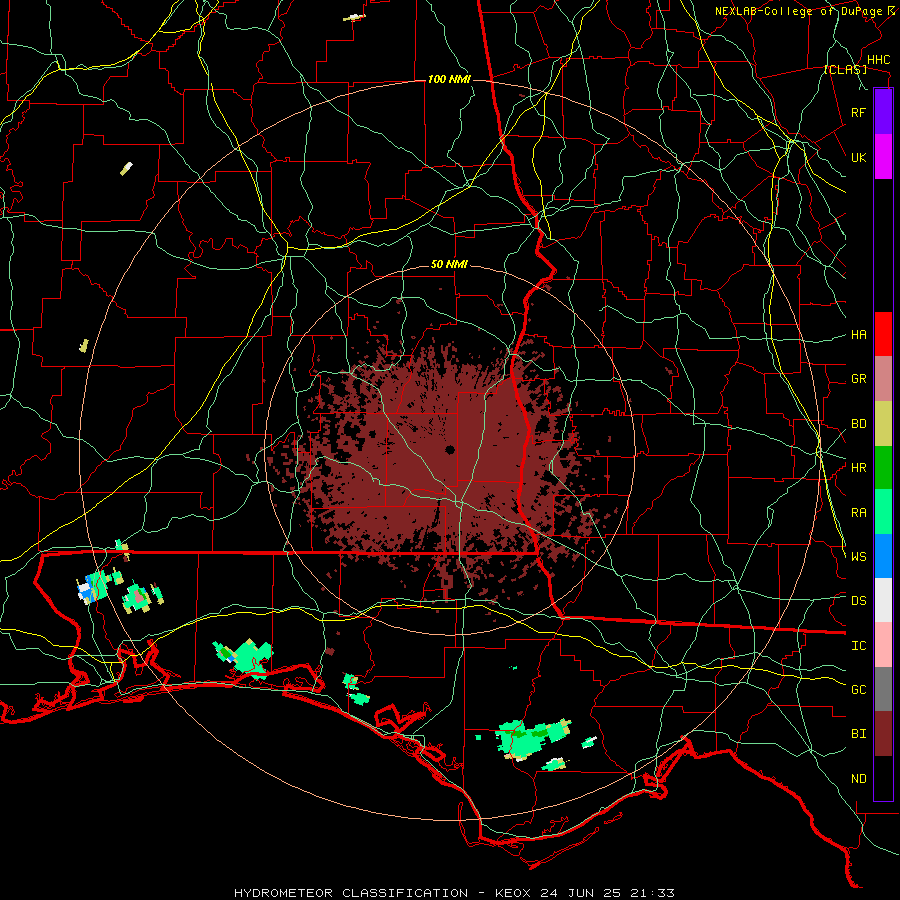Click the 'RA' legend label text
This screenshot has width=900, height=900.
click(858, 513)
